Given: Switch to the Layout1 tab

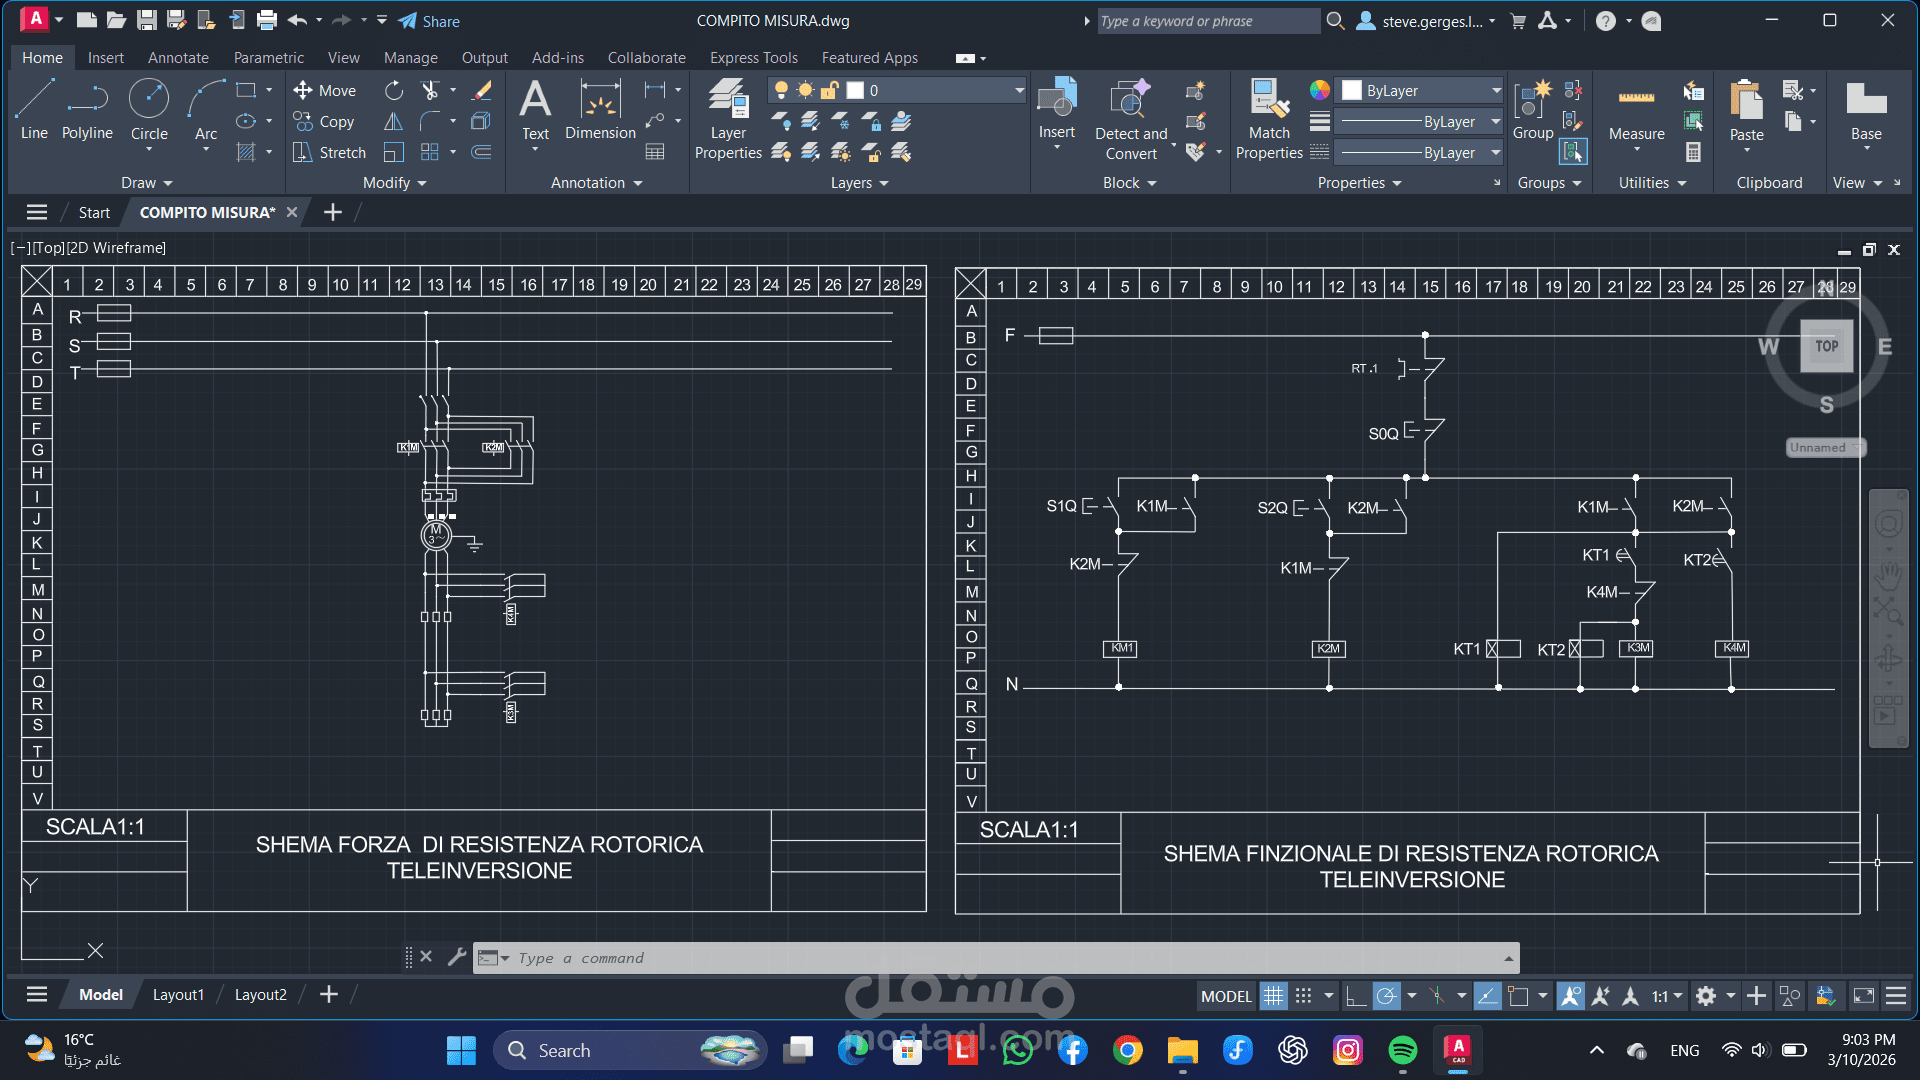Looking at the screenshot, I should pyautogui.click(x=178, y=995).
